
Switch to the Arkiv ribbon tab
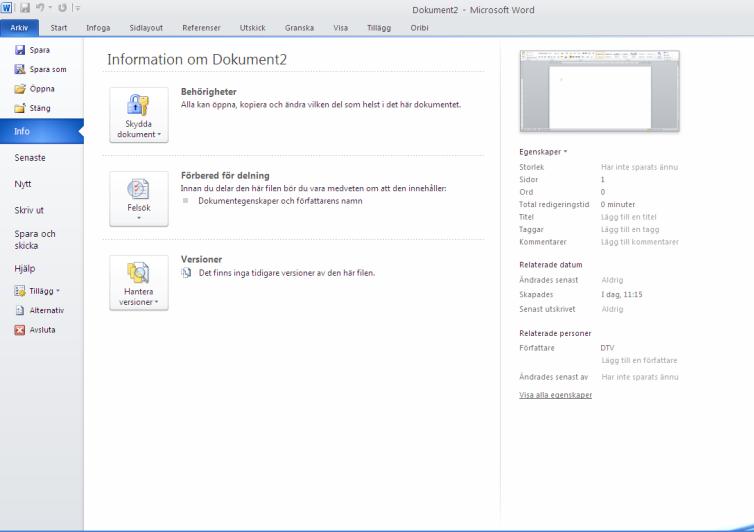[x=19, y=28]
